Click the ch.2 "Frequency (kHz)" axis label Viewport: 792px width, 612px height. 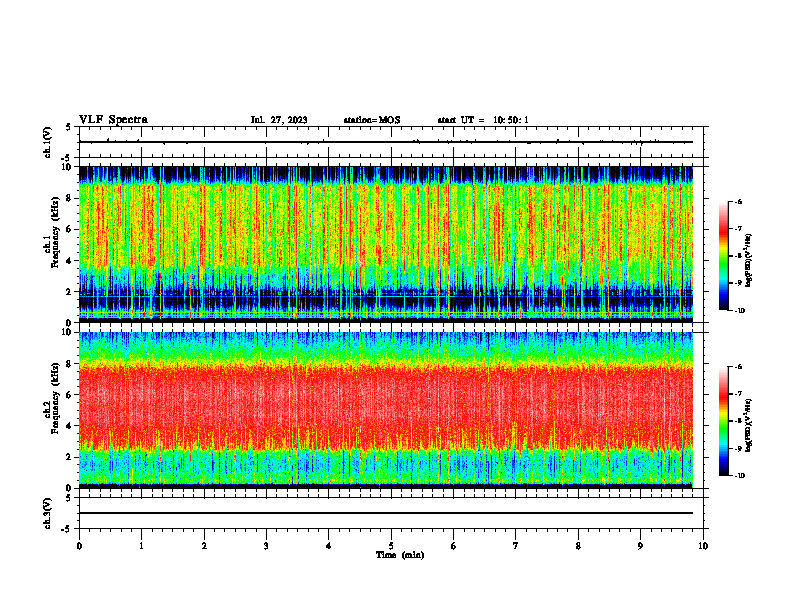[x=55, y=398]
